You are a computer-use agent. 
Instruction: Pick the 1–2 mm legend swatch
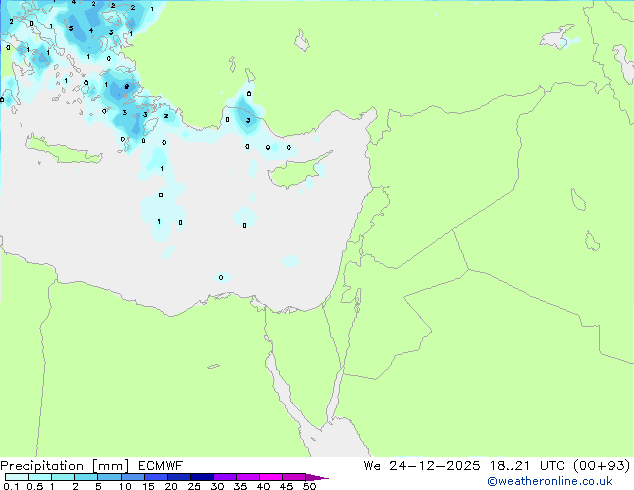tap(63, 477)
